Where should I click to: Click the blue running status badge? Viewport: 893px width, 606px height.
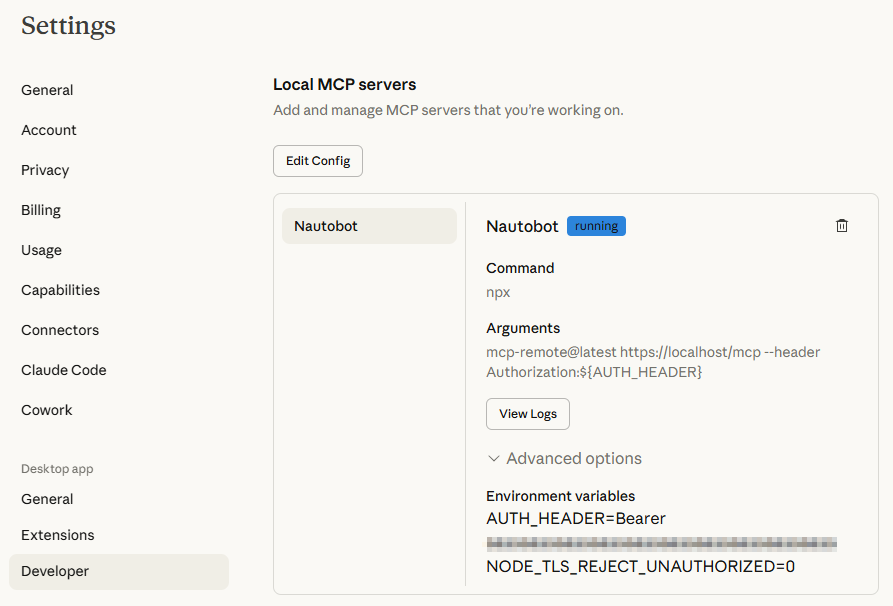pos(596,225)
